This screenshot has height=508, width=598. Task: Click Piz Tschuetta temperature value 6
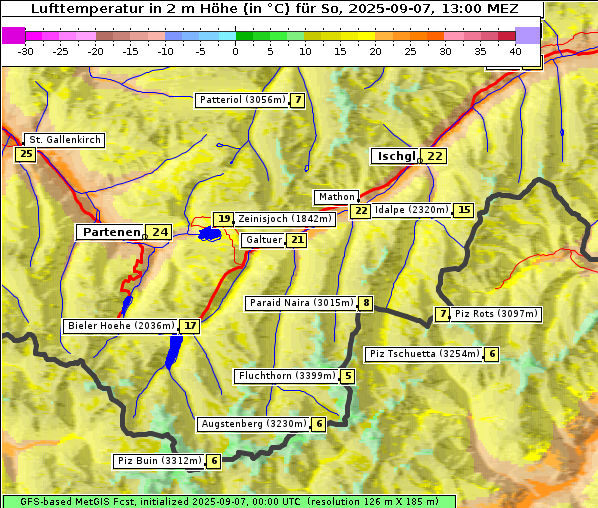click(x=492, y=354)
